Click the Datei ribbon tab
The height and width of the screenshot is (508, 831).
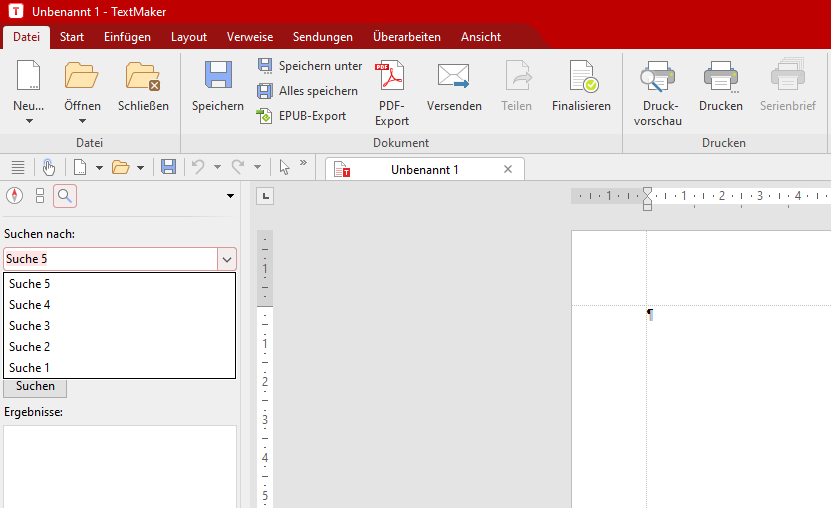(x=26, y=37)
